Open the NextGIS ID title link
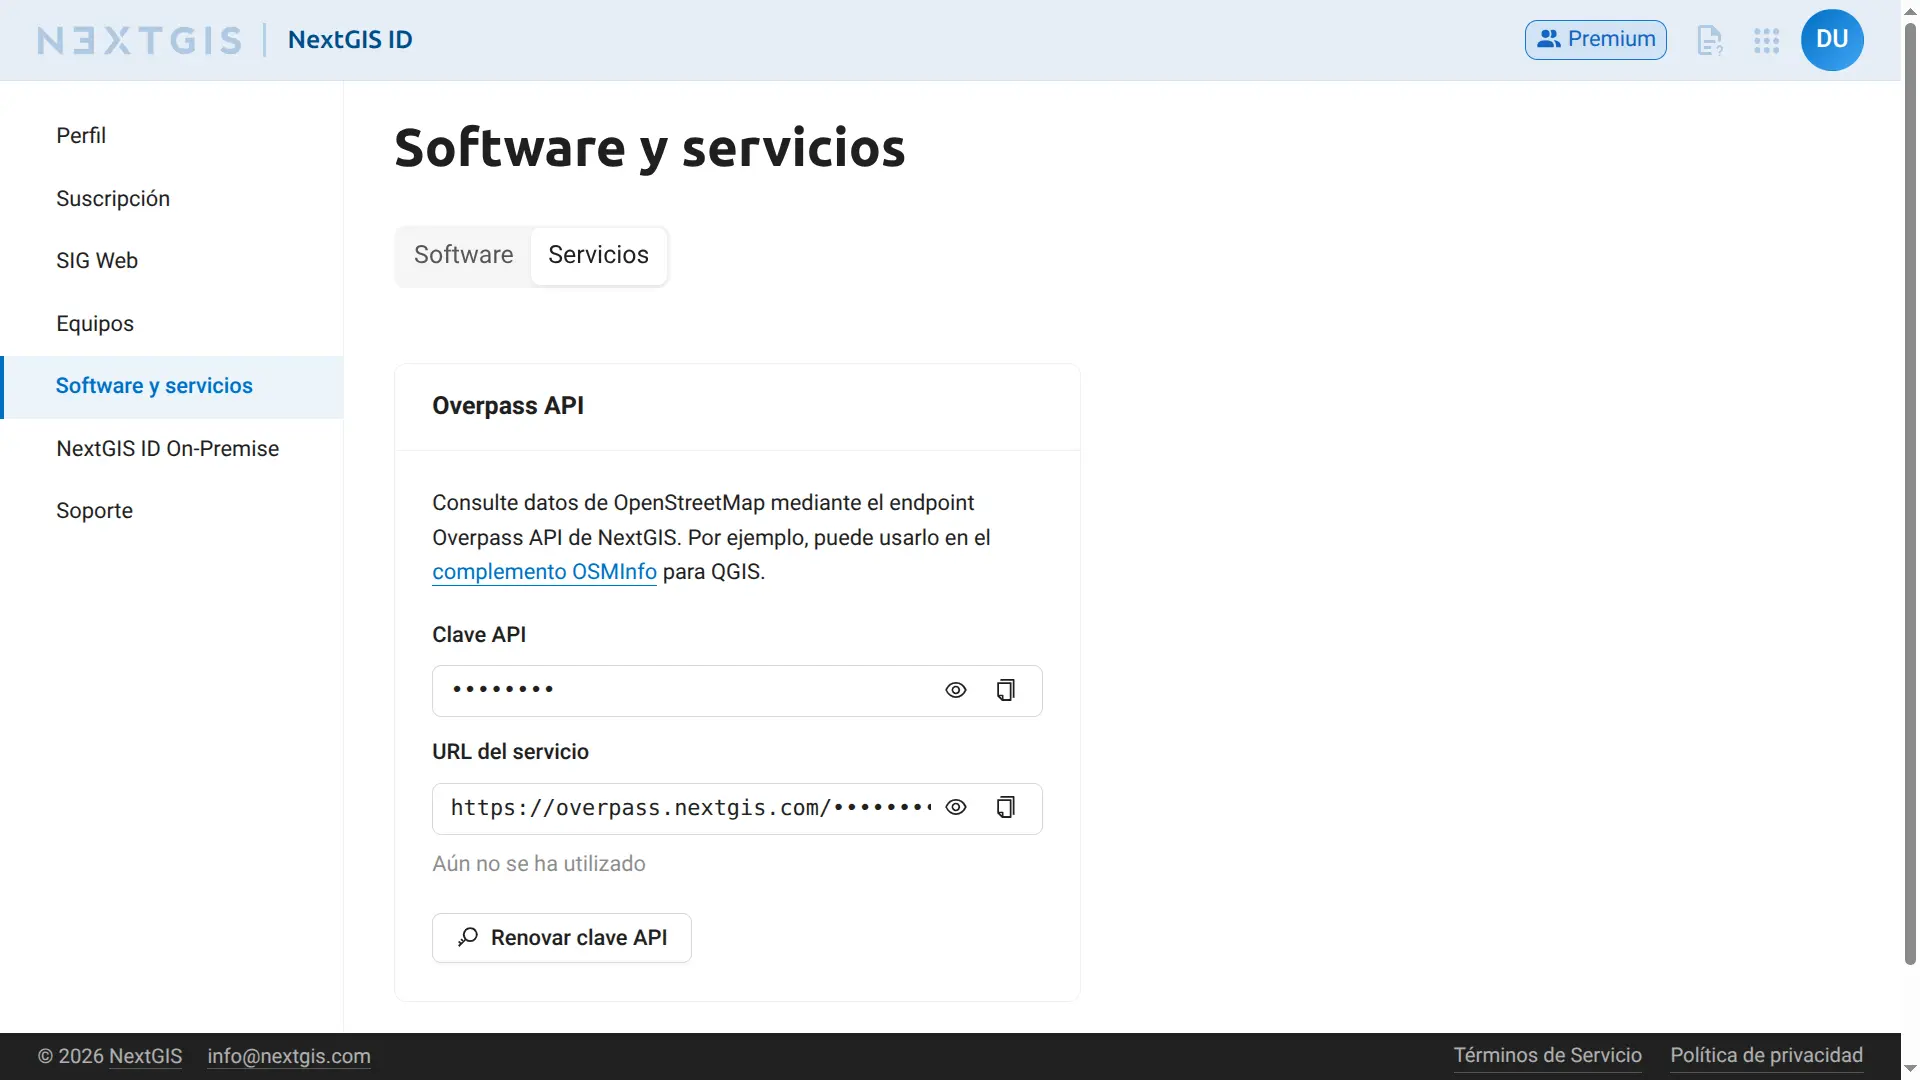Image resolution: width=1920 pixels, height=1080 pixels. point(350,40)
